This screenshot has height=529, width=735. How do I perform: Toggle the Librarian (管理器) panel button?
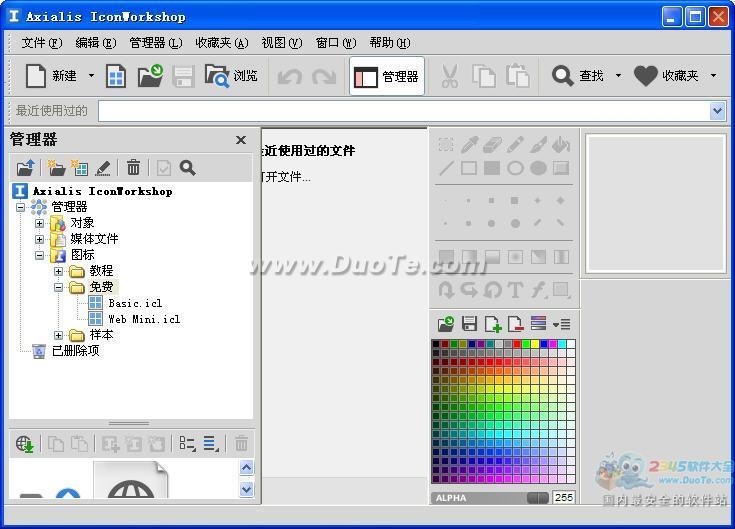coord(387,76)
